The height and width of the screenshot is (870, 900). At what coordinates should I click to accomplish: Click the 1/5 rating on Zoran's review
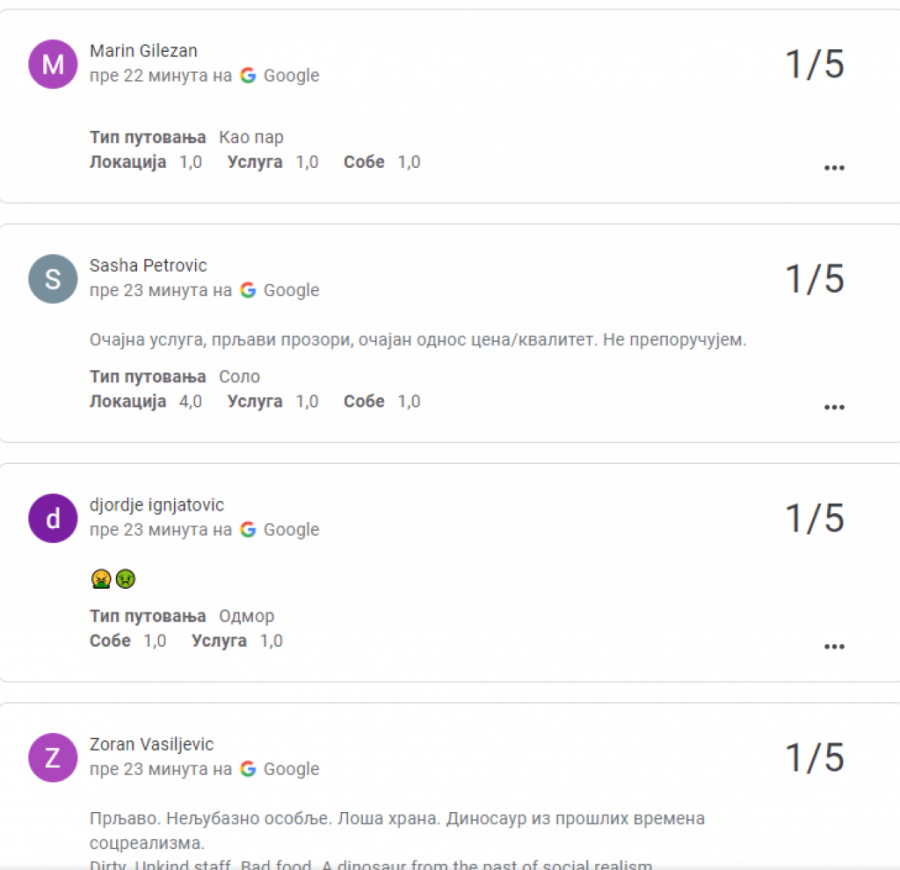click(814, 757)
